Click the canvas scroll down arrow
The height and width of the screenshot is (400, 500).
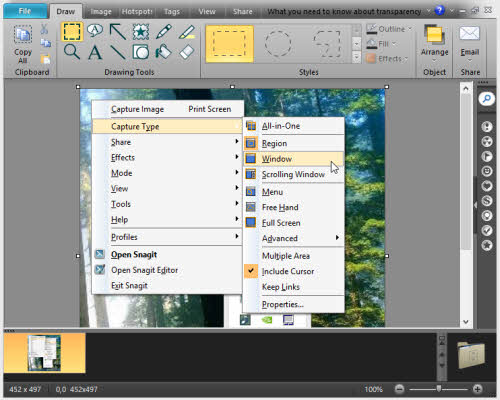tap(466, 322)
